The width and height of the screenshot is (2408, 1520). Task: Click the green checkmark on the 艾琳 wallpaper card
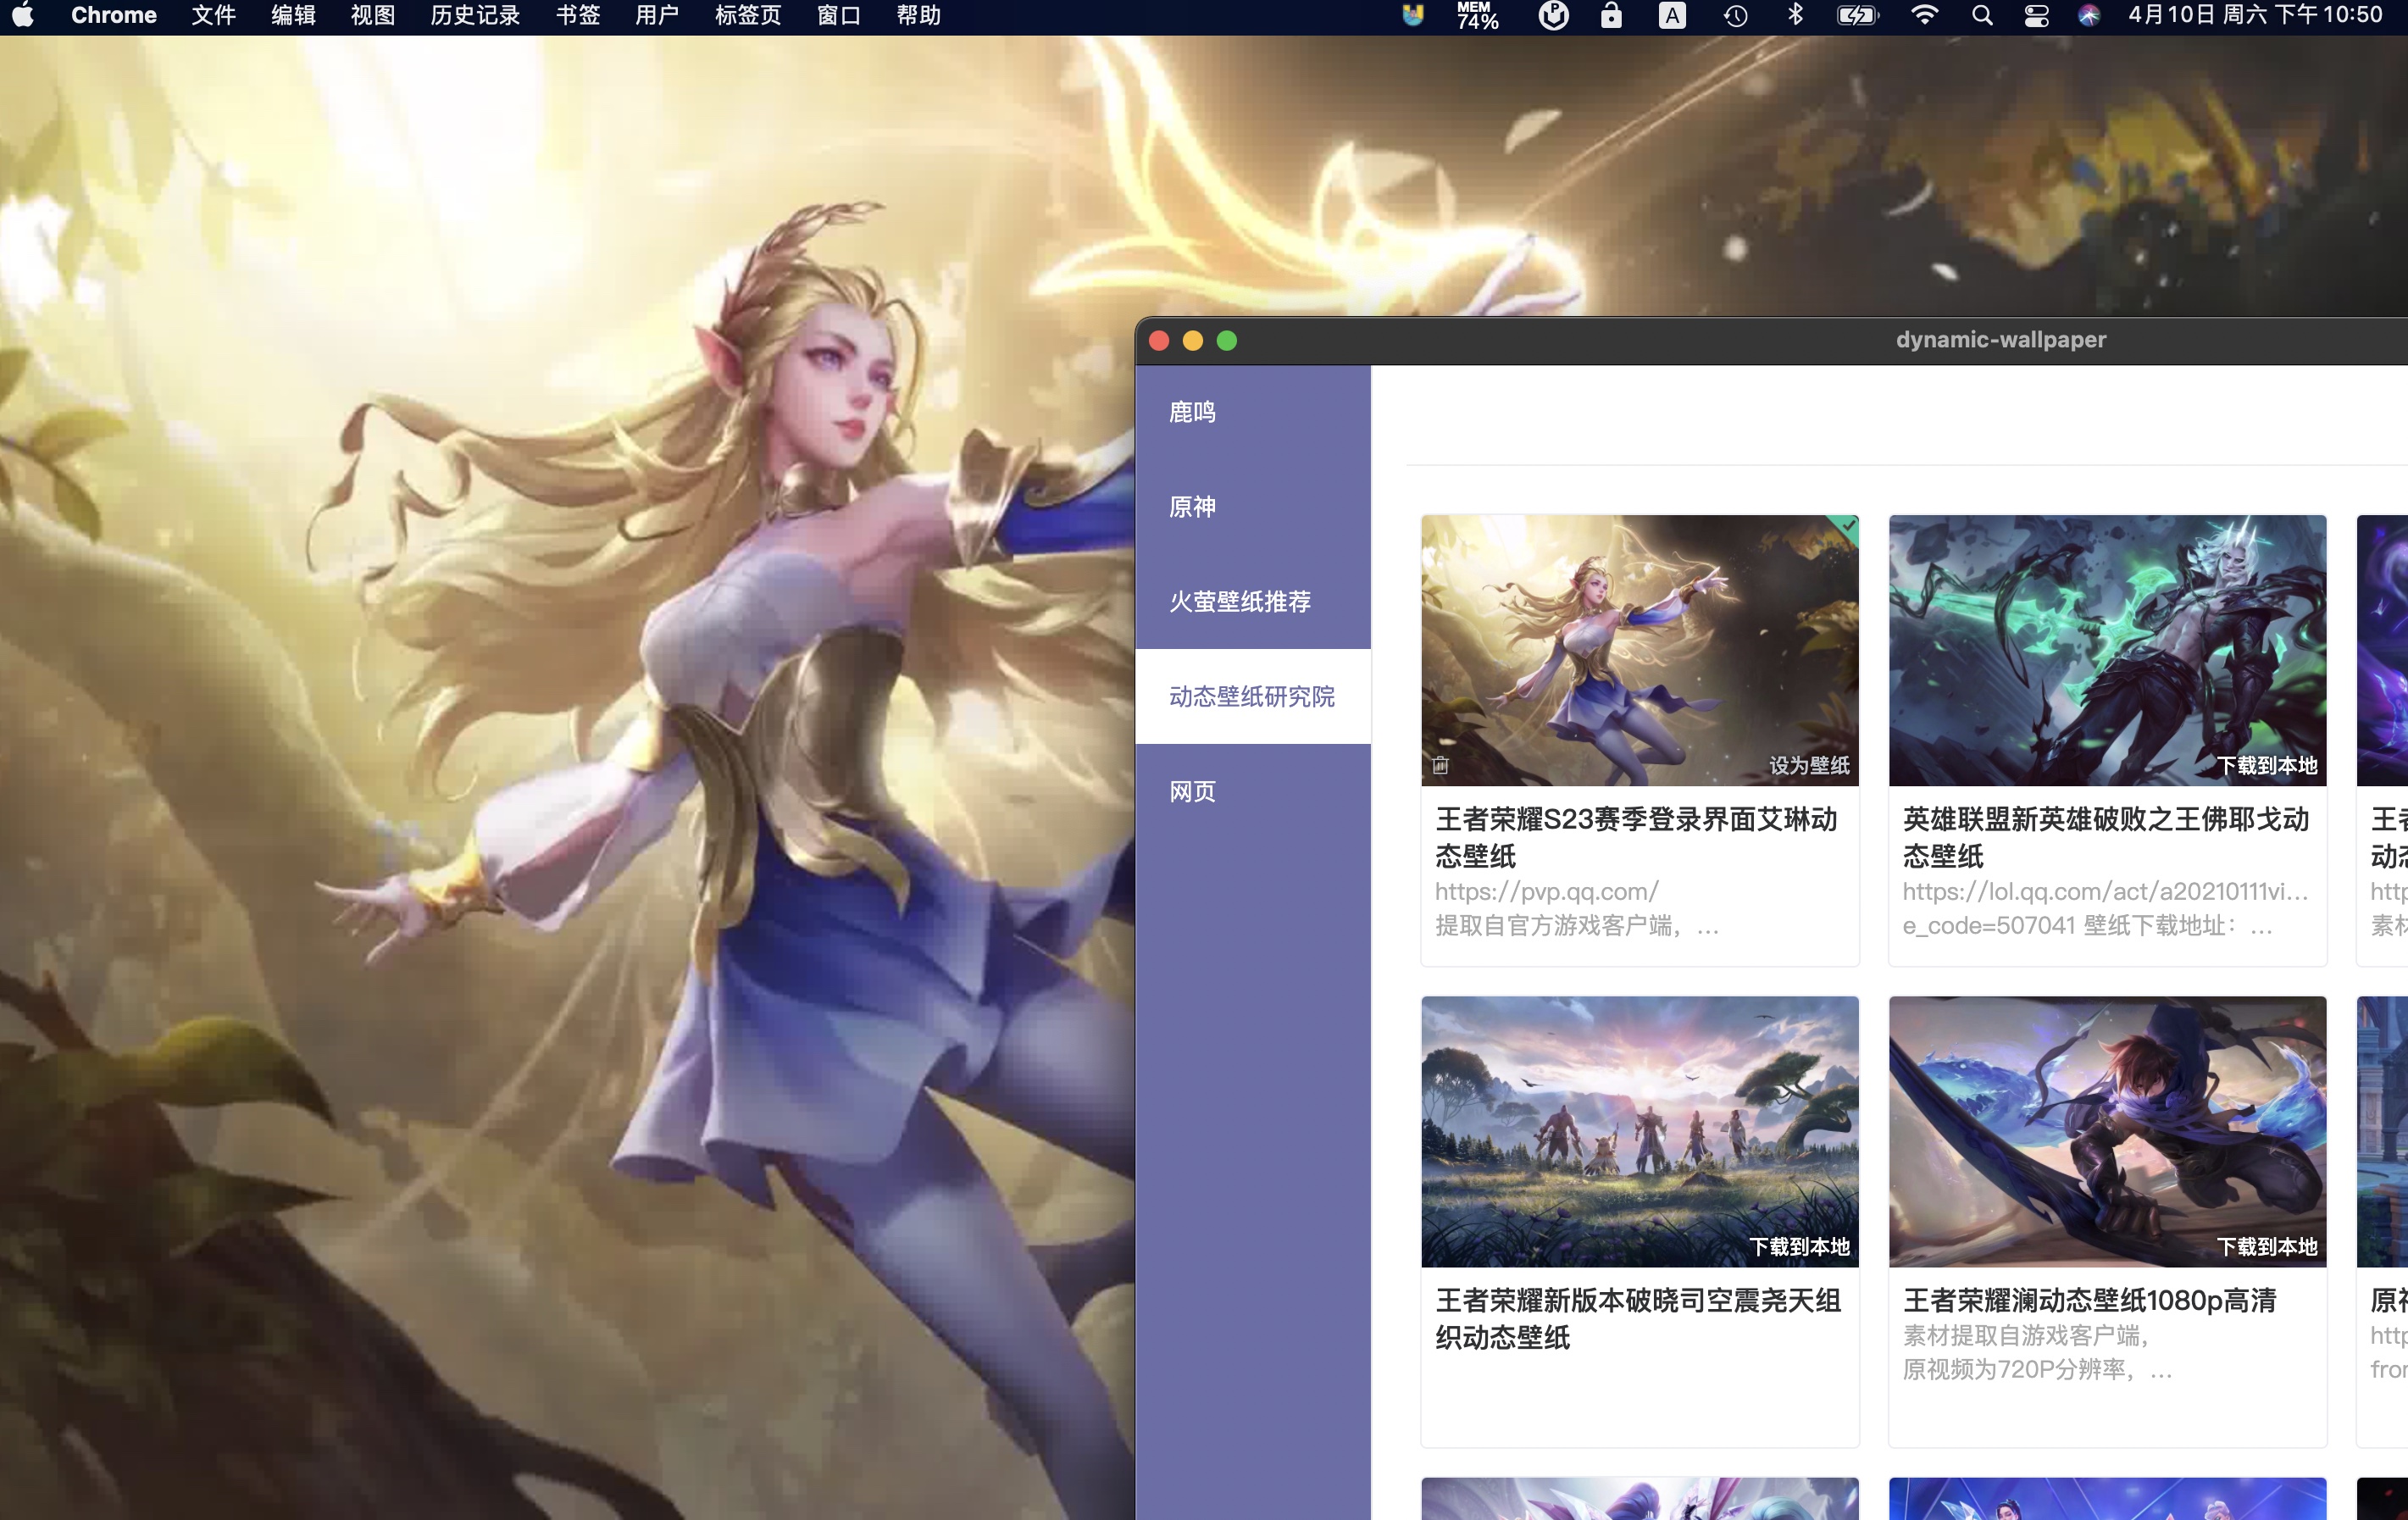(x=1849, y=525)
